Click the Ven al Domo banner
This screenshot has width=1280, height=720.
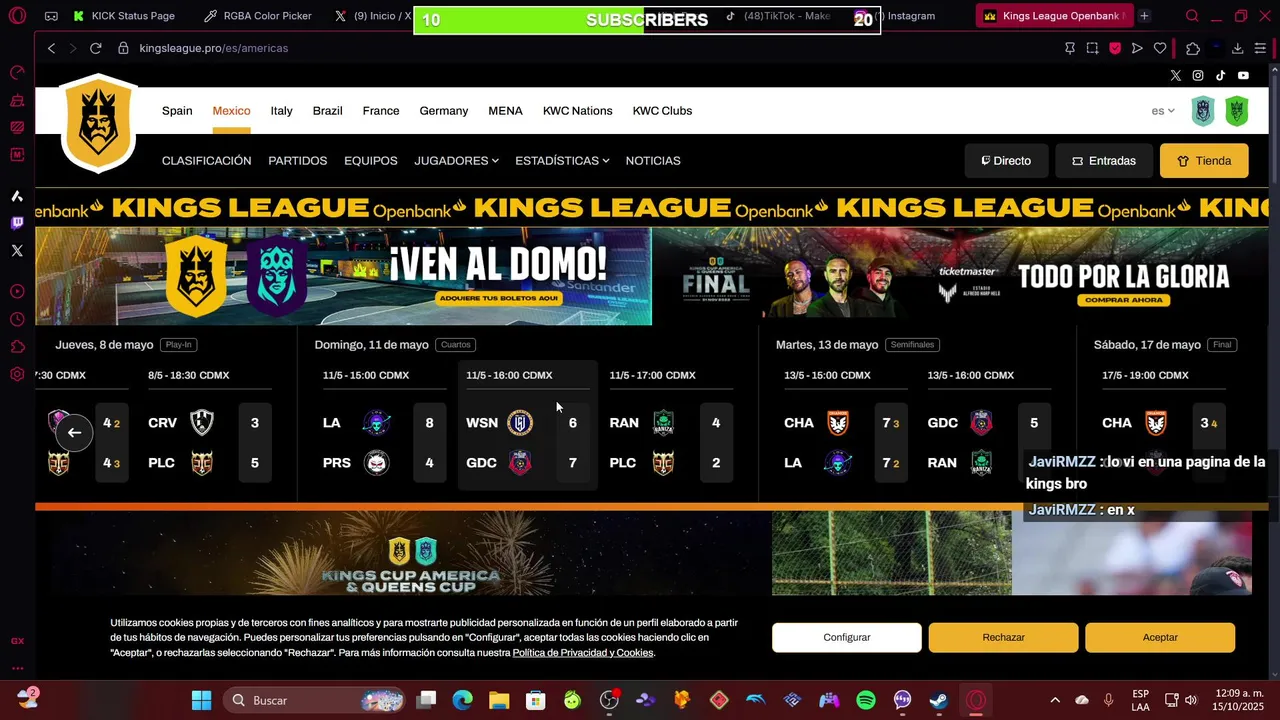click(343, 276)
